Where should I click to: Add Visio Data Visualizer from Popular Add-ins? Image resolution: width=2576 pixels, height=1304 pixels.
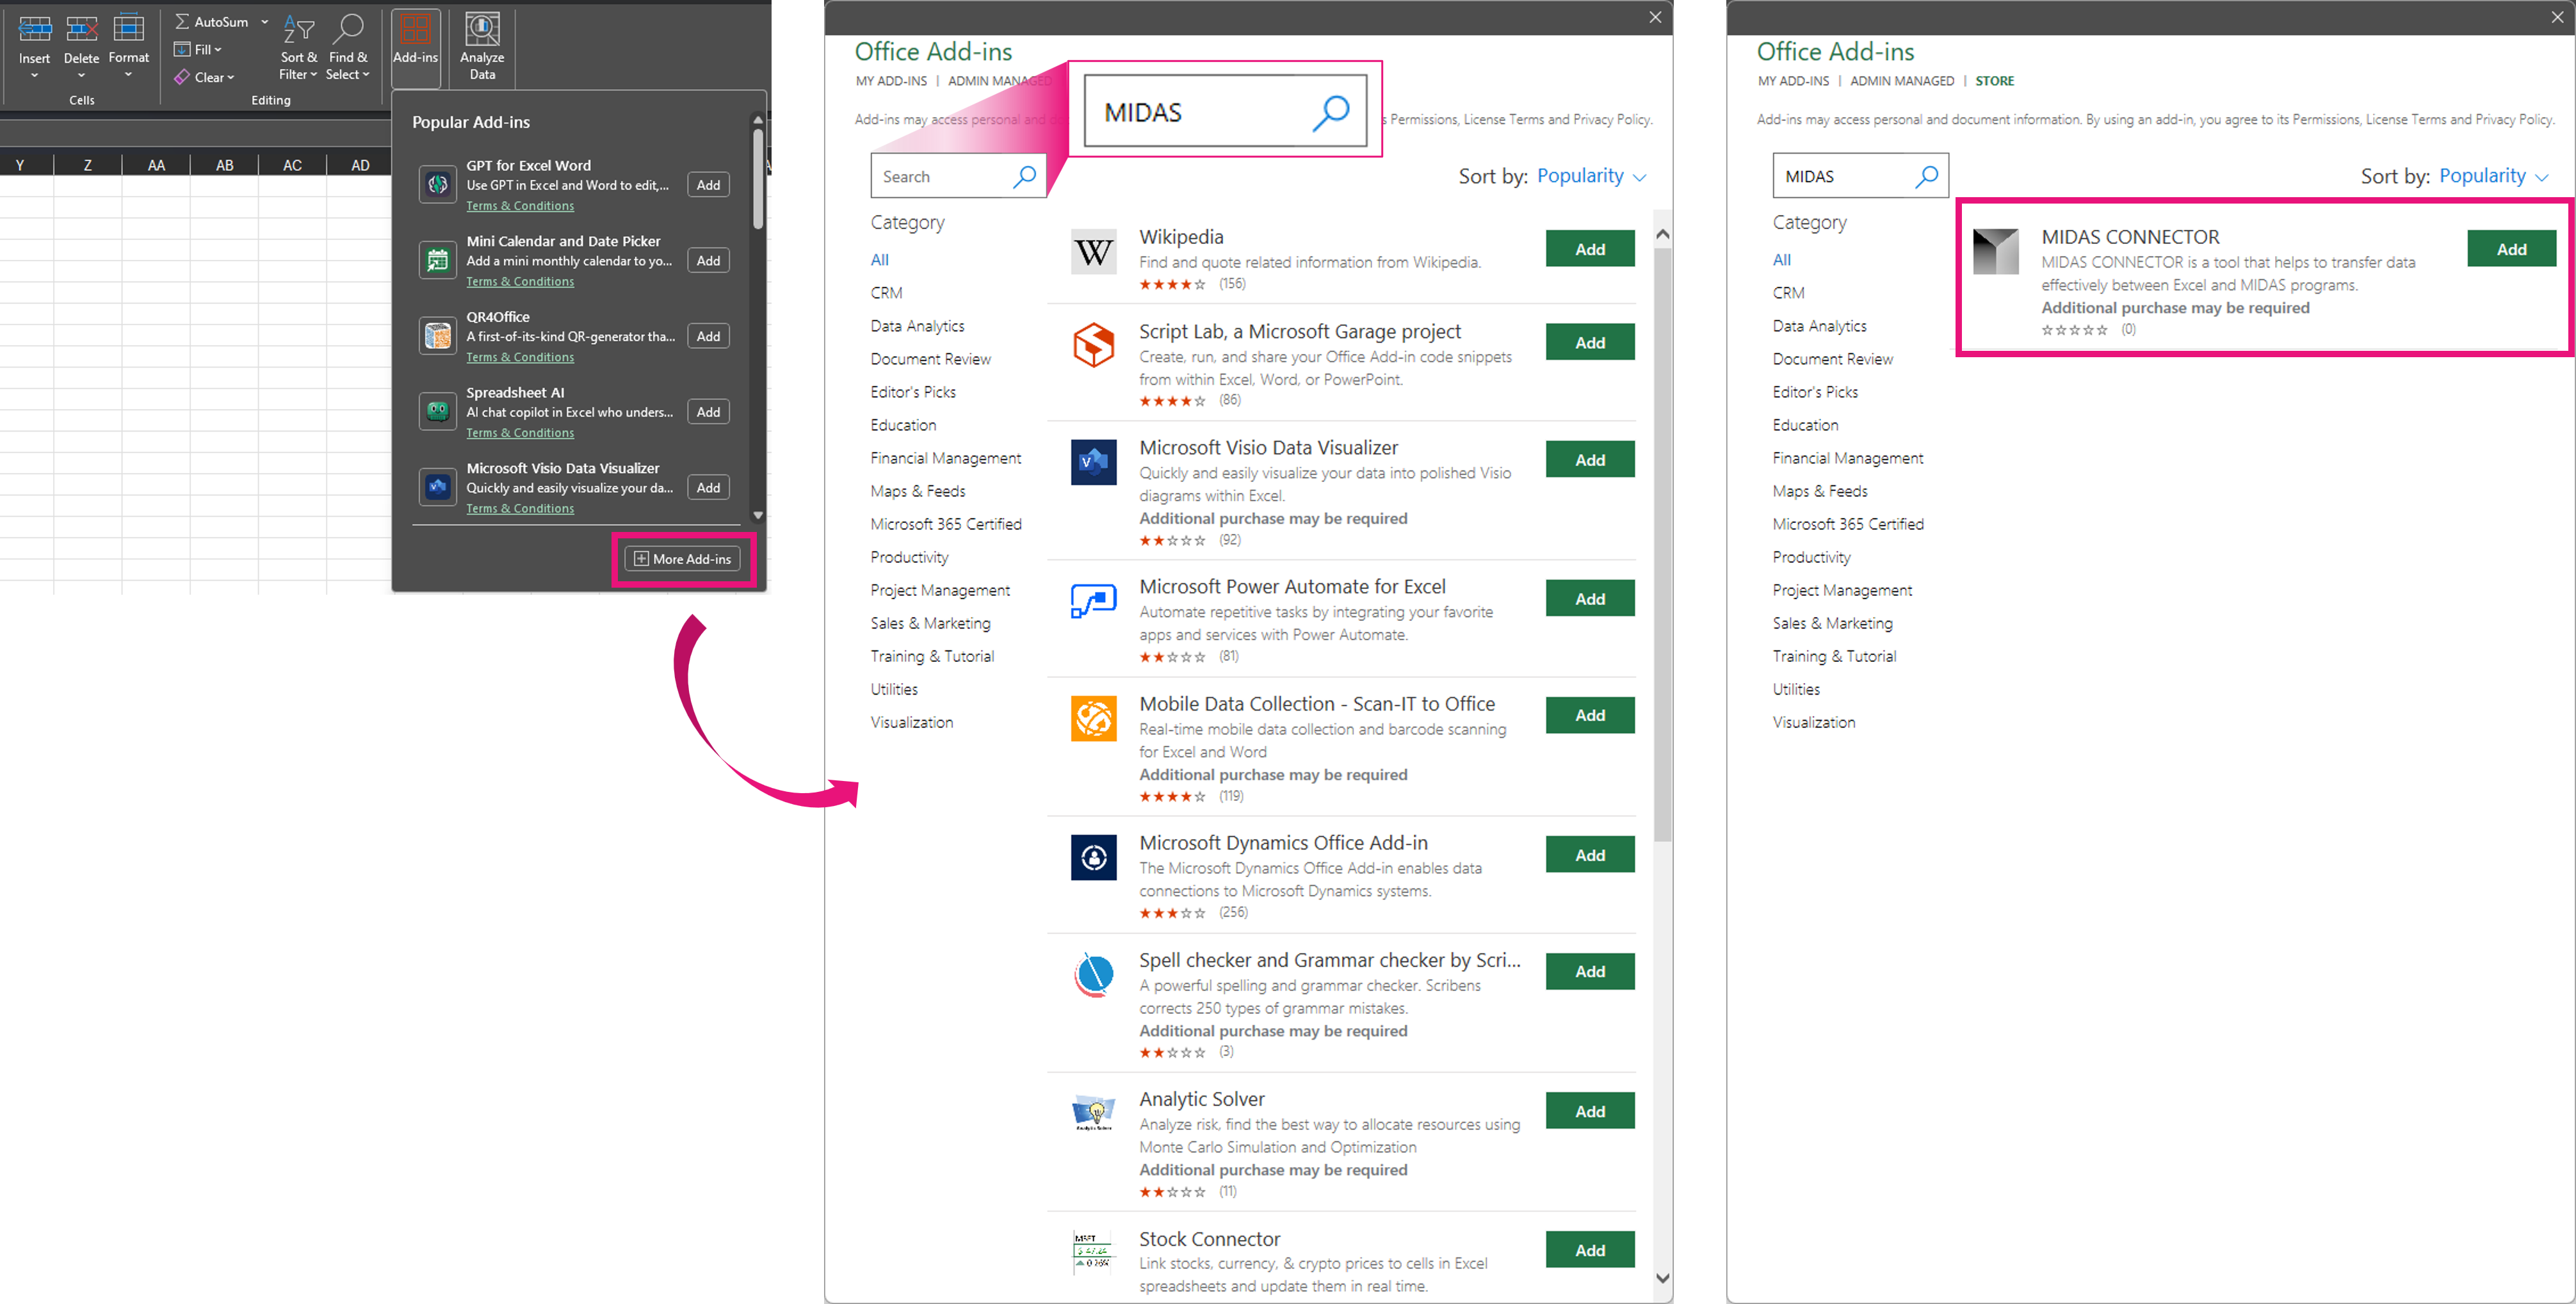[x=708, y=488]
